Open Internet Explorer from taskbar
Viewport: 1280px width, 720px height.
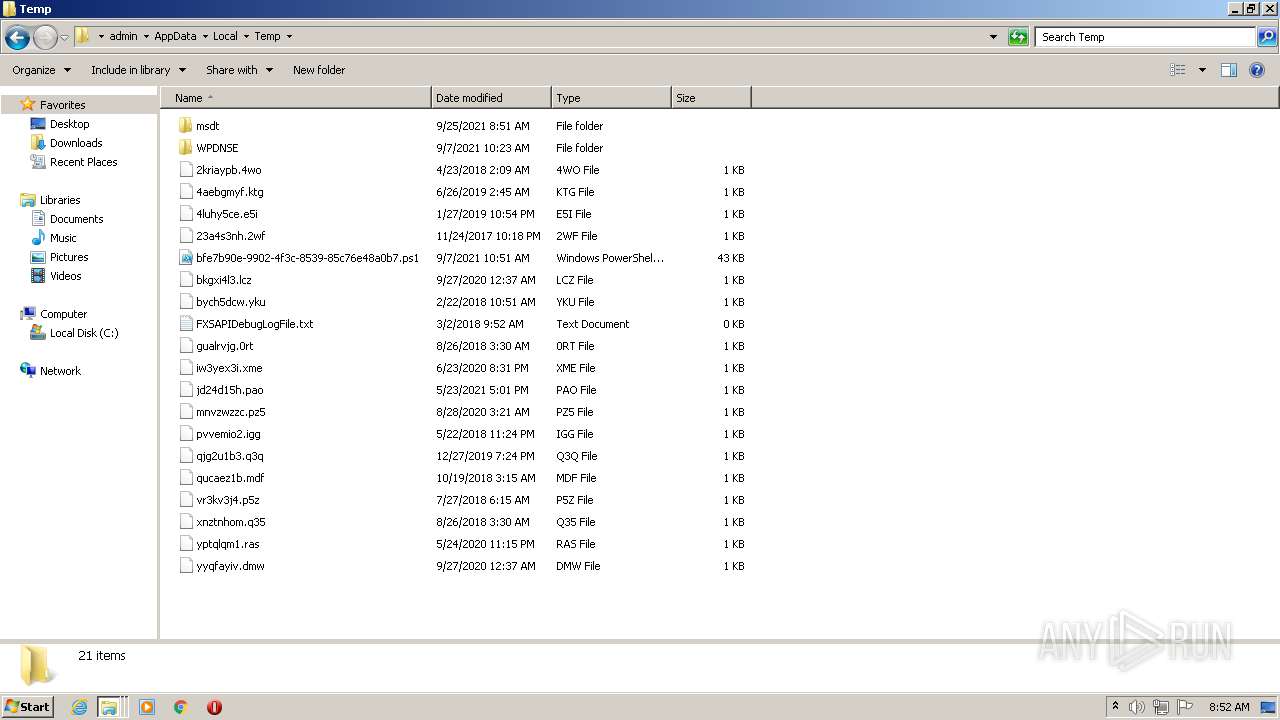(x=79, y=707)
